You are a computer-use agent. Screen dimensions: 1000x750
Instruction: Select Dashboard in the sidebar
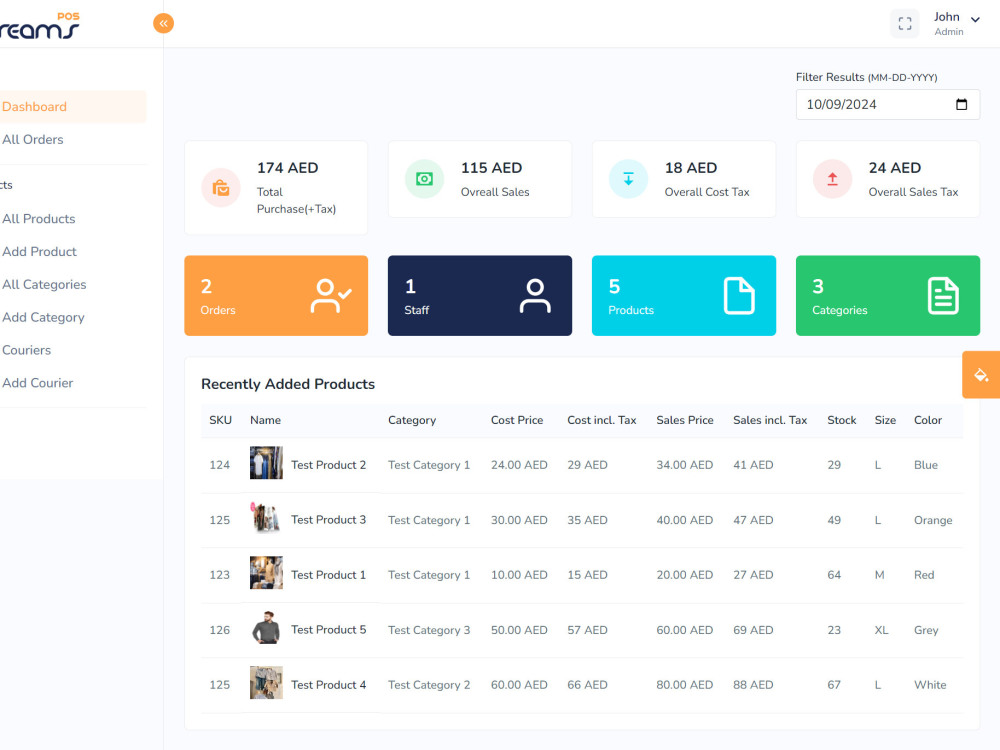[34, 107]
